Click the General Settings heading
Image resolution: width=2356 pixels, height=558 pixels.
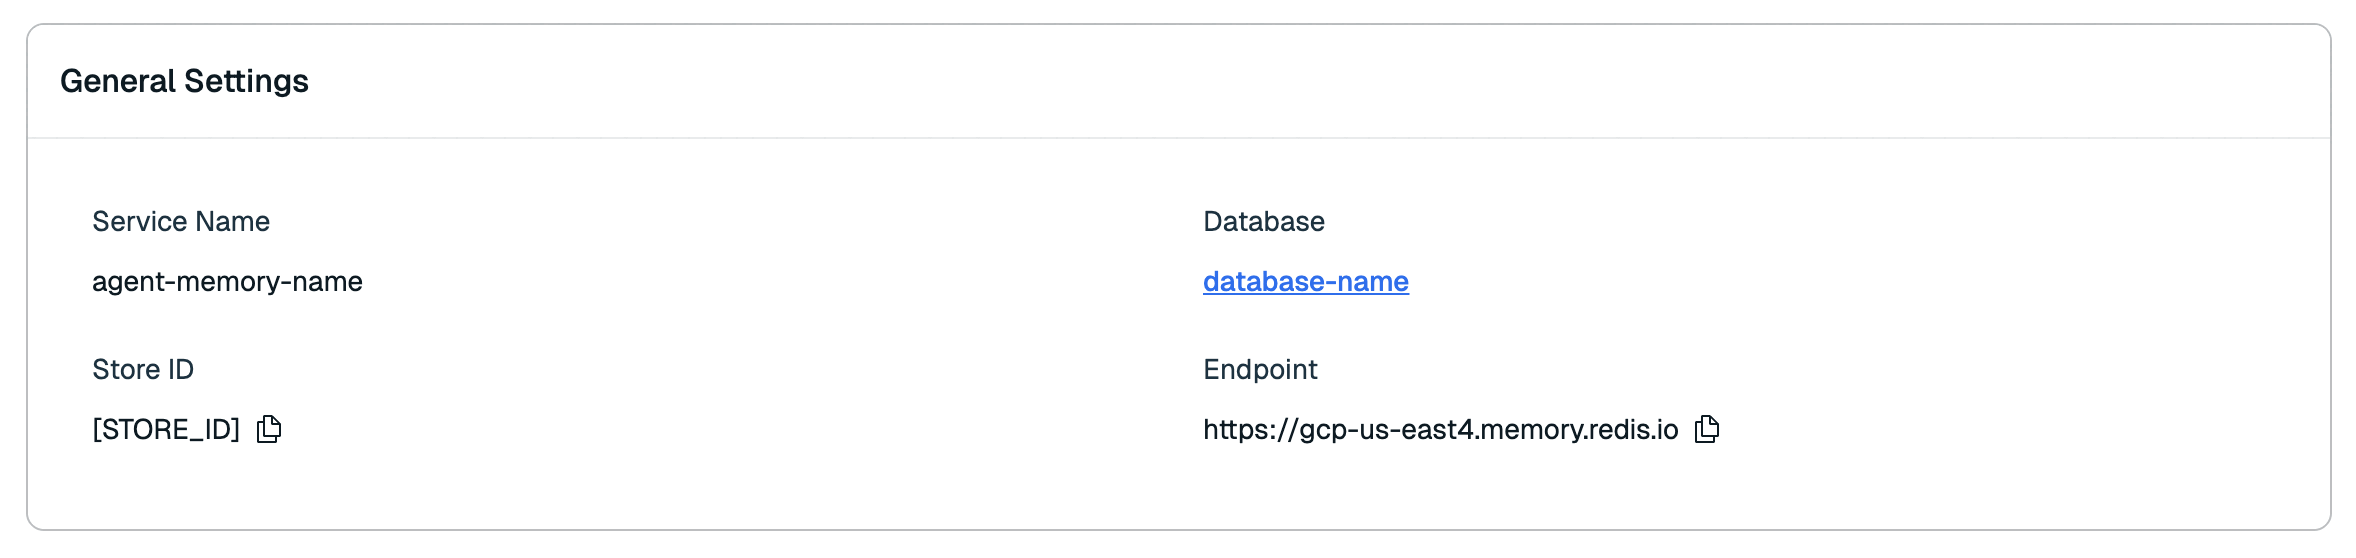pyautogui.click(x=184, y=81)
